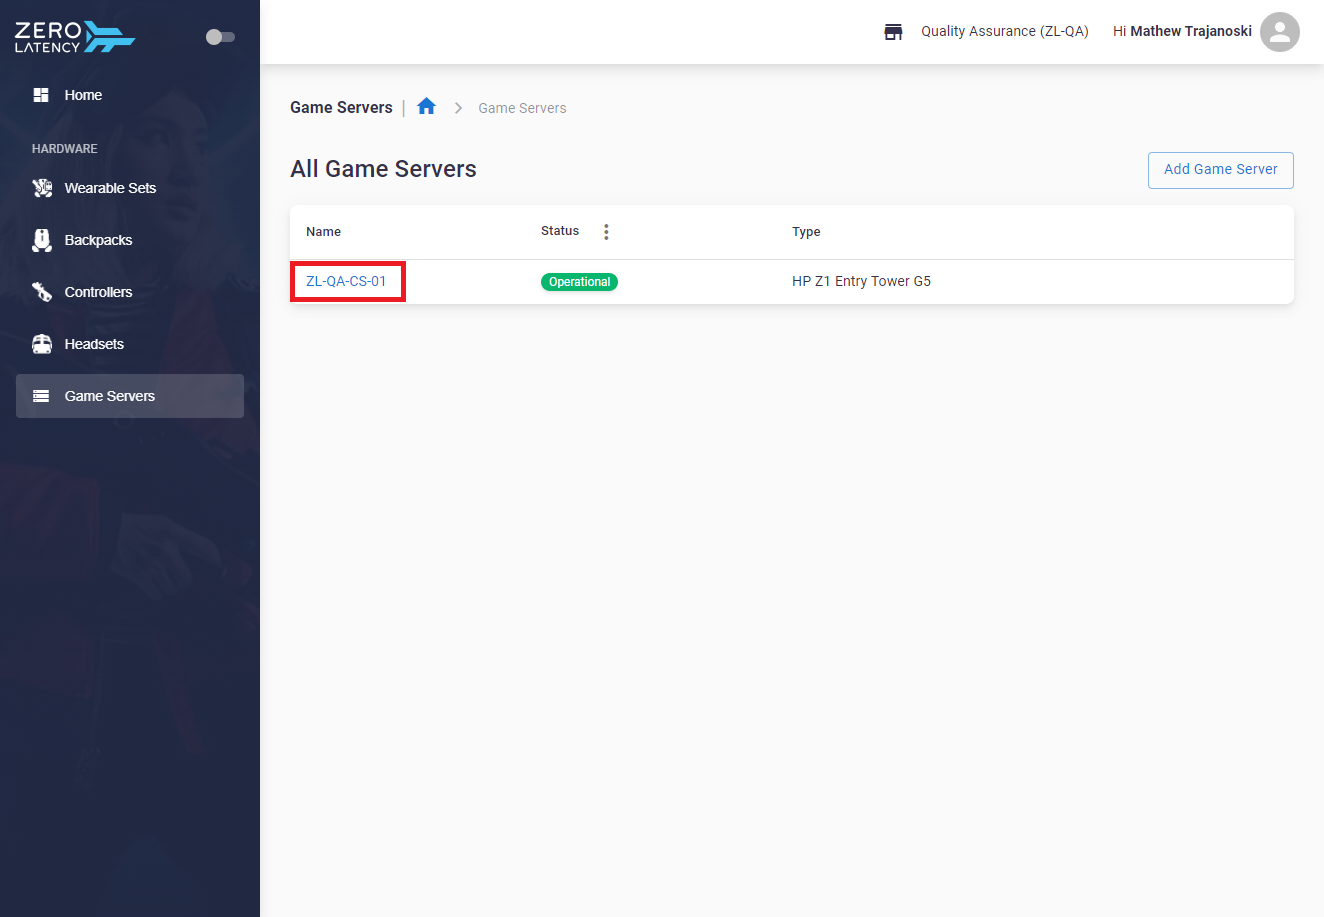The height and width of the screenshot is (917, 1324).
Task: Click the Wearable Sets icon
Action: pos(42,188)
